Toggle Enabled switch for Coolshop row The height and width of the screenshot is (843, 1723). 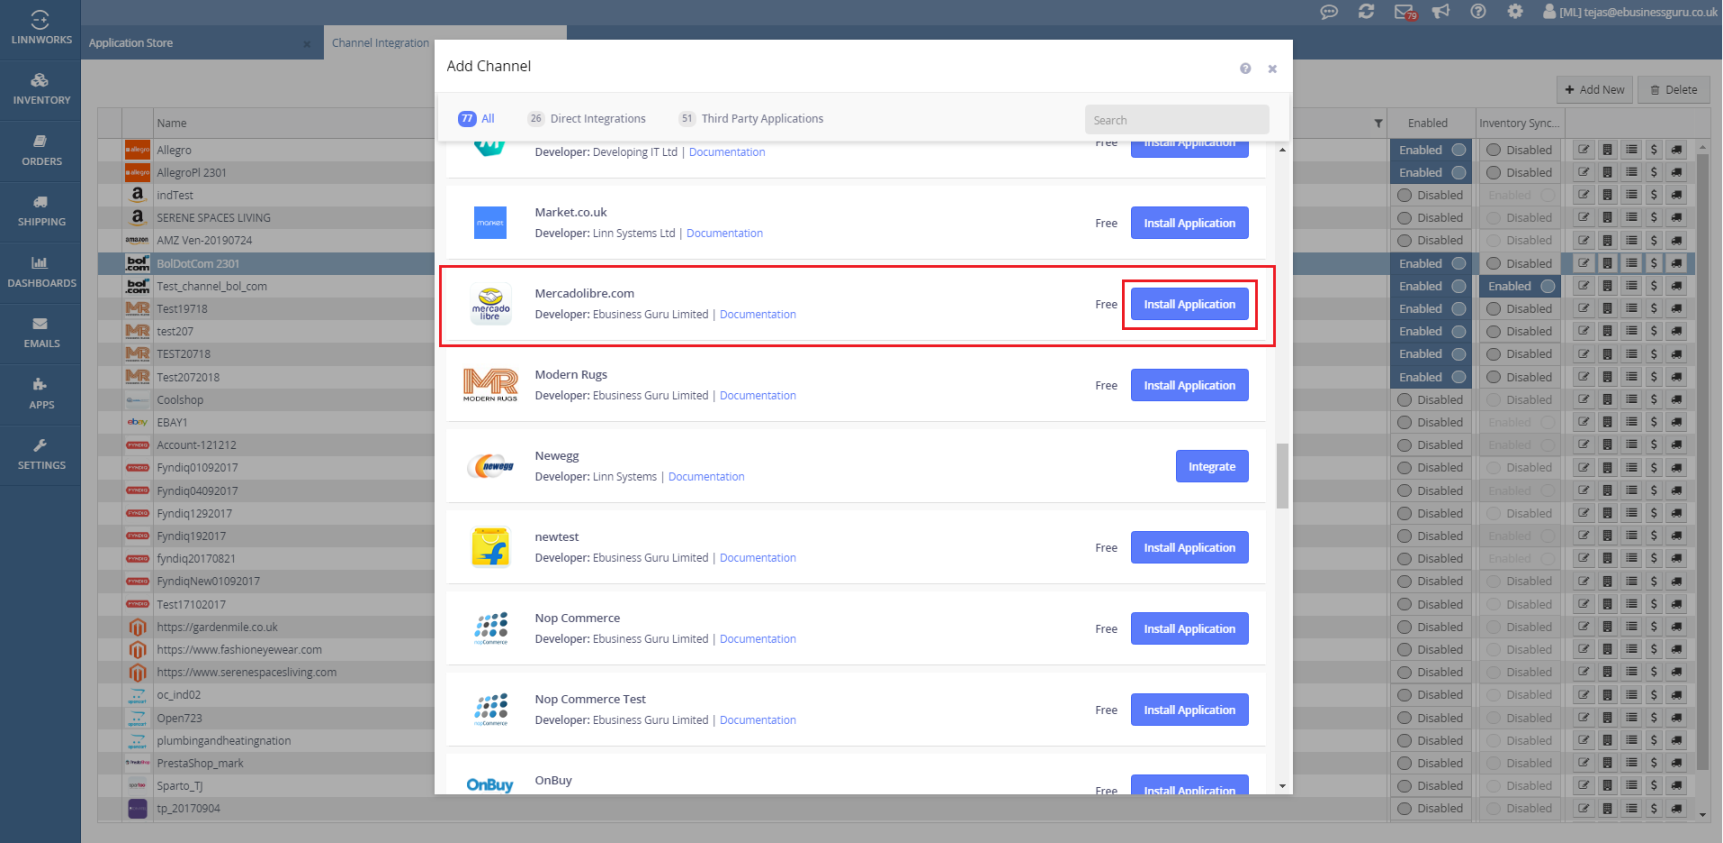[1431, 400]
